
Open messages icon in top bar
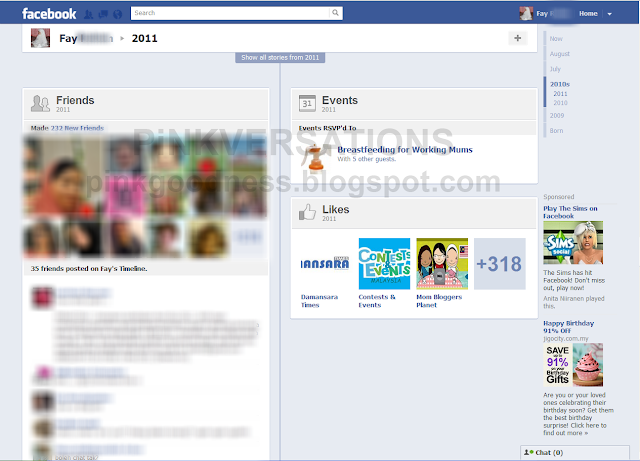coord(103,14)
